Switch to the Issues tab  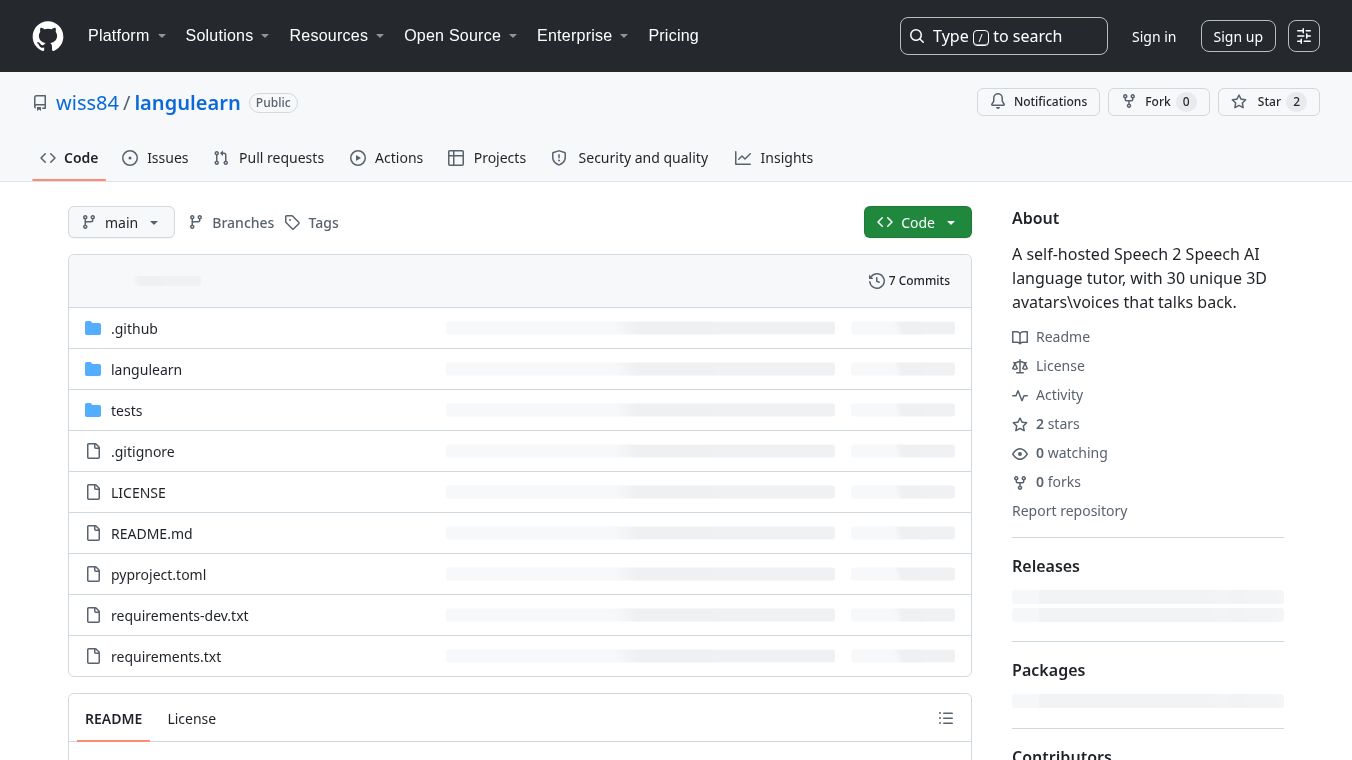(155, 158)
